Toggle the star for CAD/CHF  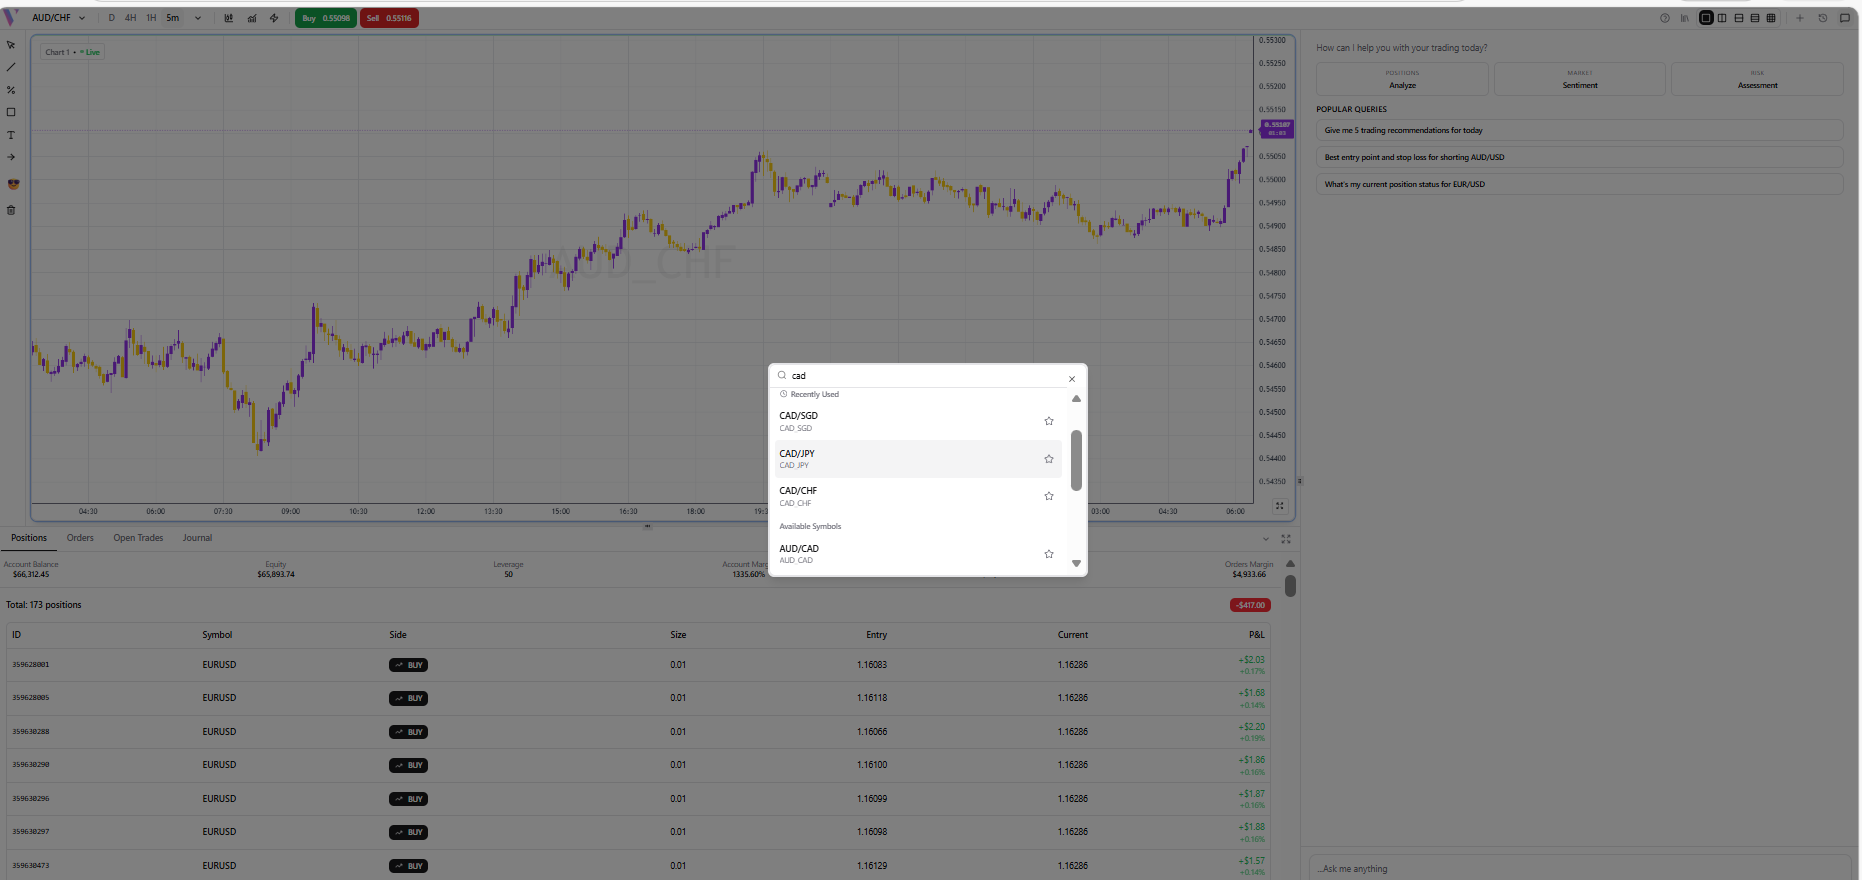click(x=1049, y=496)
